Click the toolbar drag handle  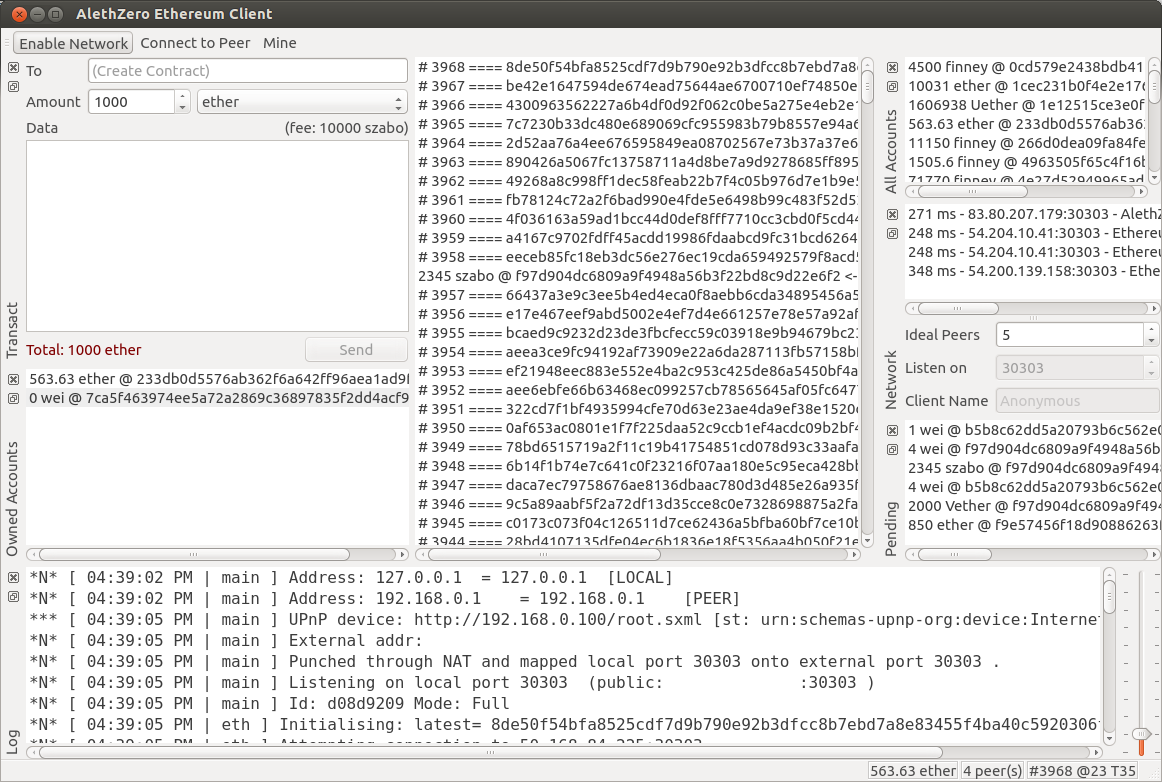click(7, 43)
